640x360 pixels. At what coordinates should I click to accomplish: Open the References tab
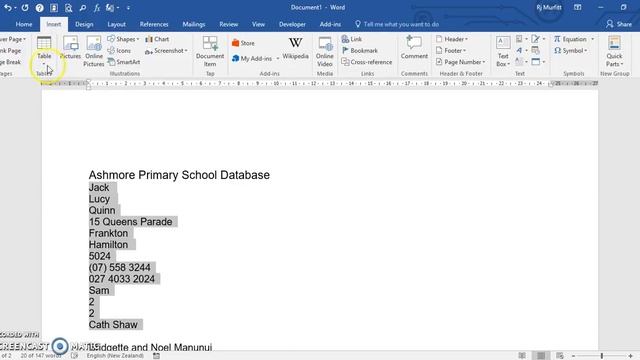coord(154,24)
